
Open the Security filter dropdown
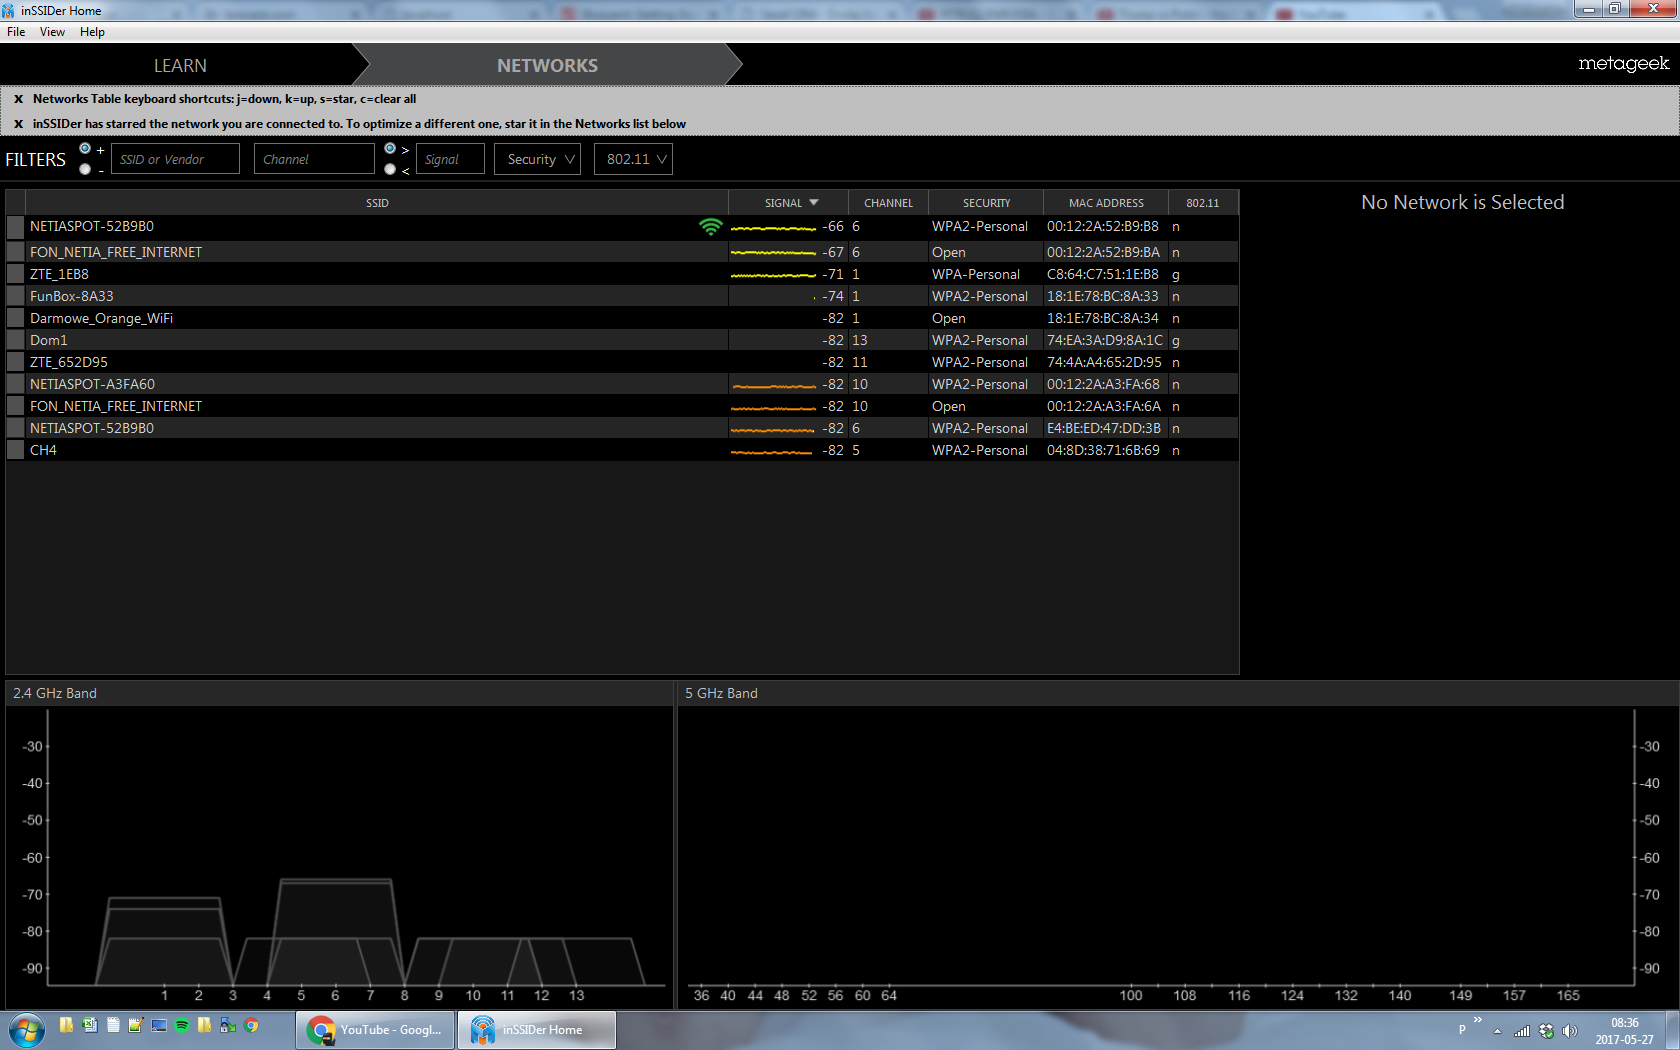click(x=538, y=159)
